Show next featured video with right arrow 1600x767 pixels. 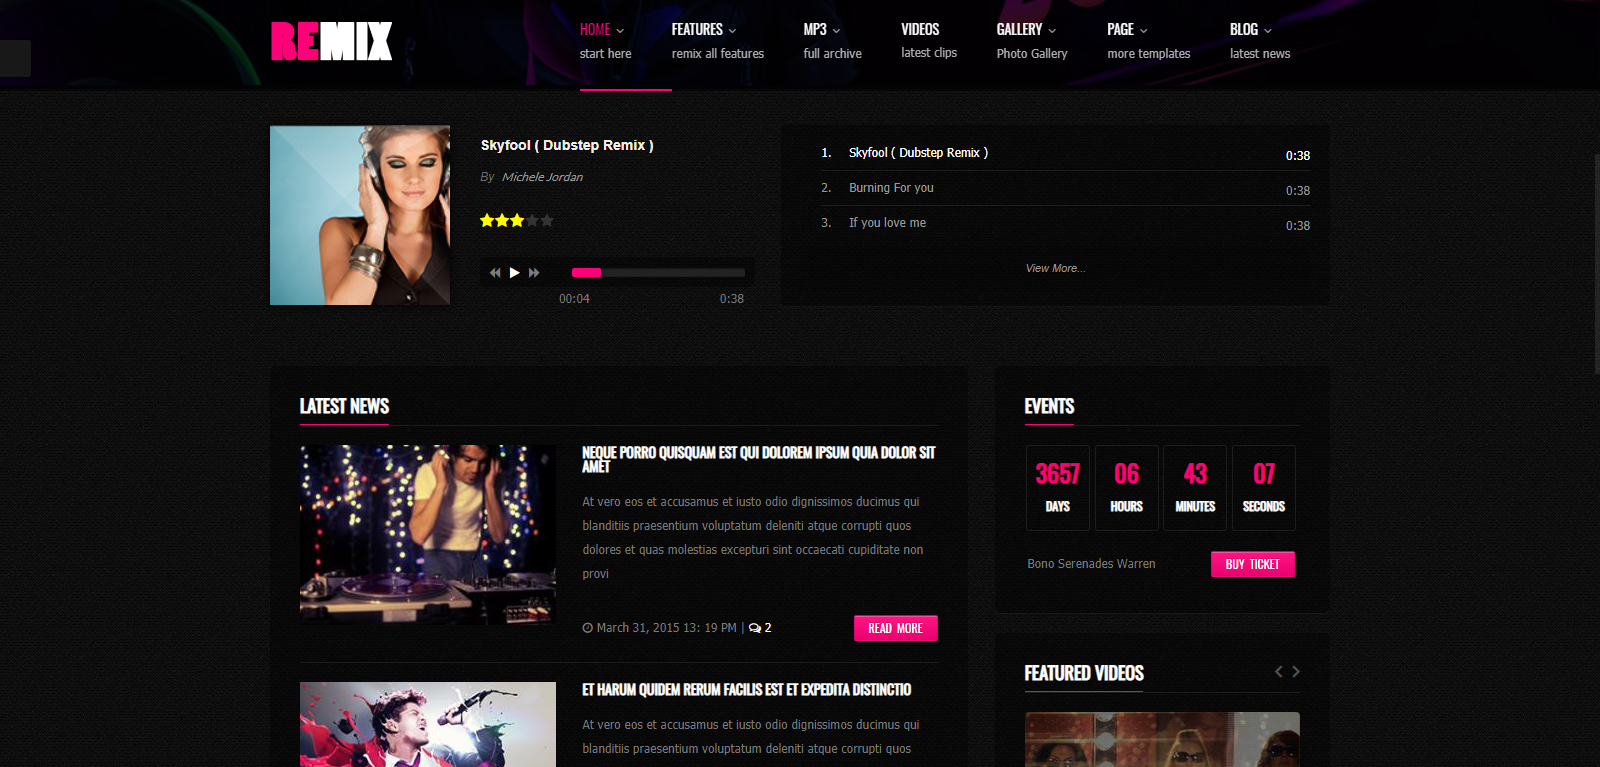coord(1296,672)
